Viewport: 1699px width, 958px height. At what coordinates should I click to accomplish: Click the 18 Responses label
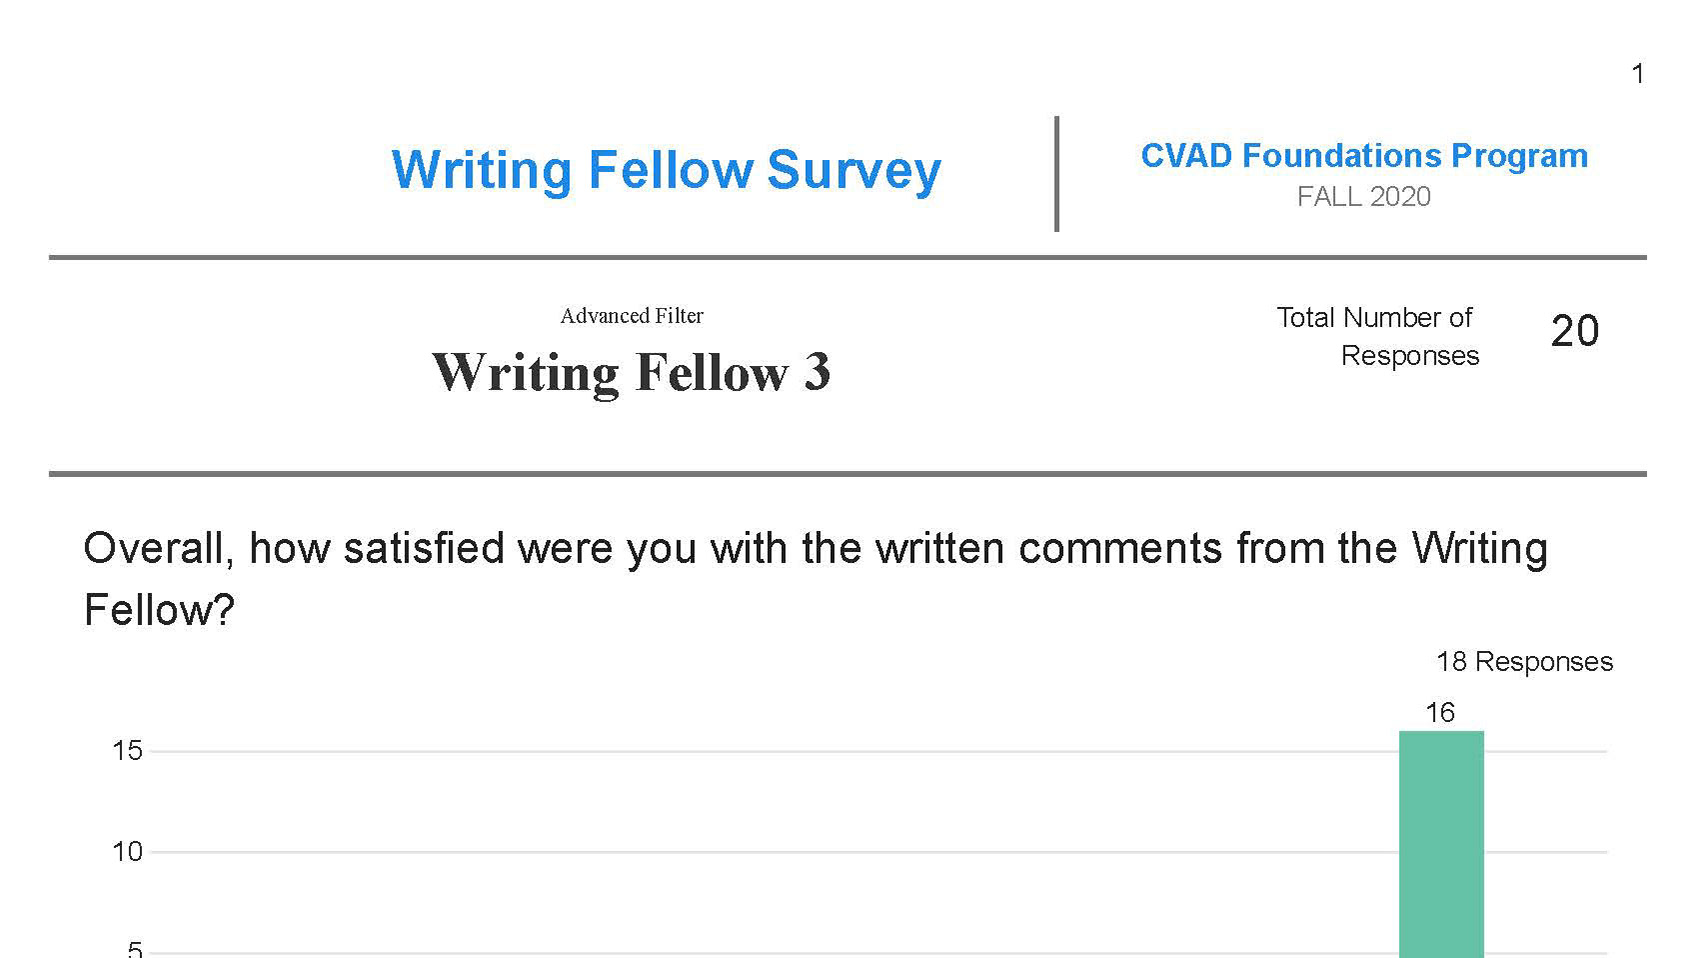1525,662
